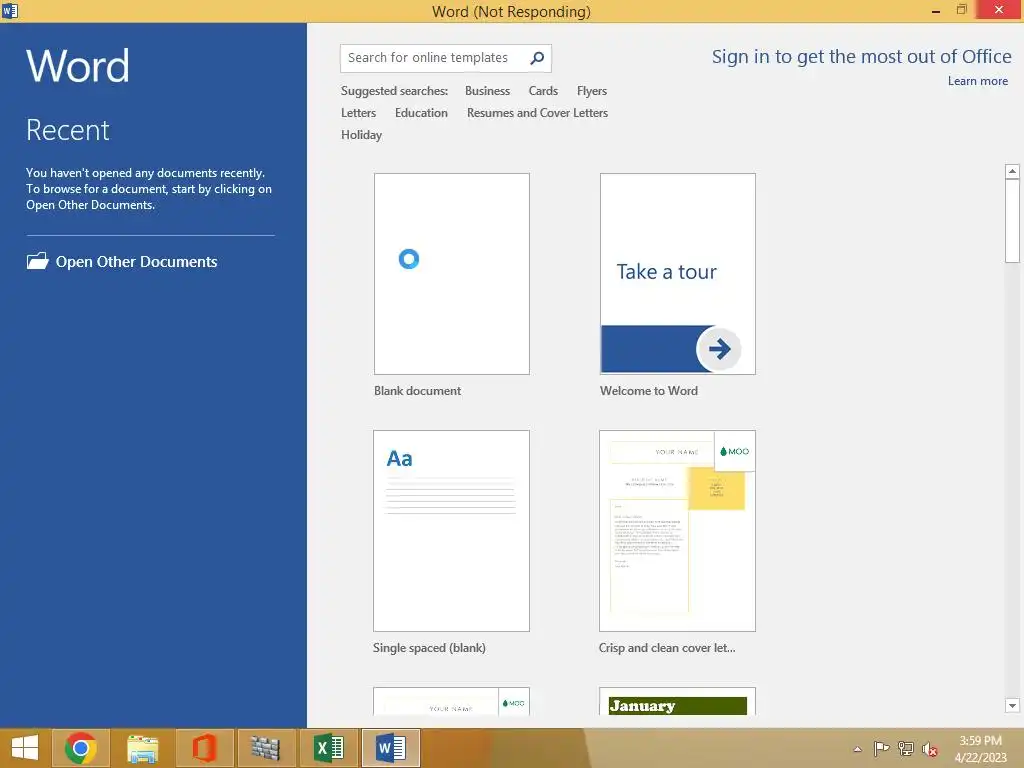Click the folder icon beside Open Other Documents
Image resolution: width=1024 pixels, height=768 pixels.
pyautogui.click(x=37, y=261)
